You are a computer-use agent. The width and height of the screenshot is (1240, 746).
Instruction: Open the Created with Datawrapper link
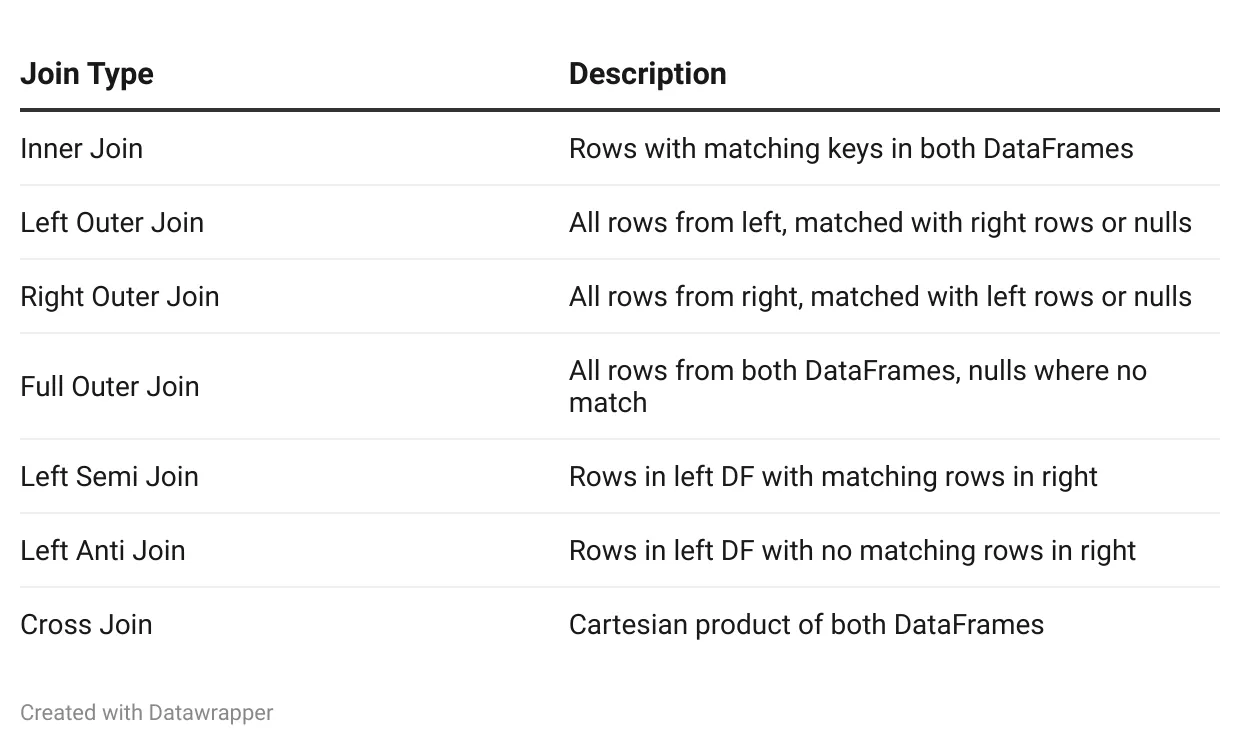pos(147,712)
